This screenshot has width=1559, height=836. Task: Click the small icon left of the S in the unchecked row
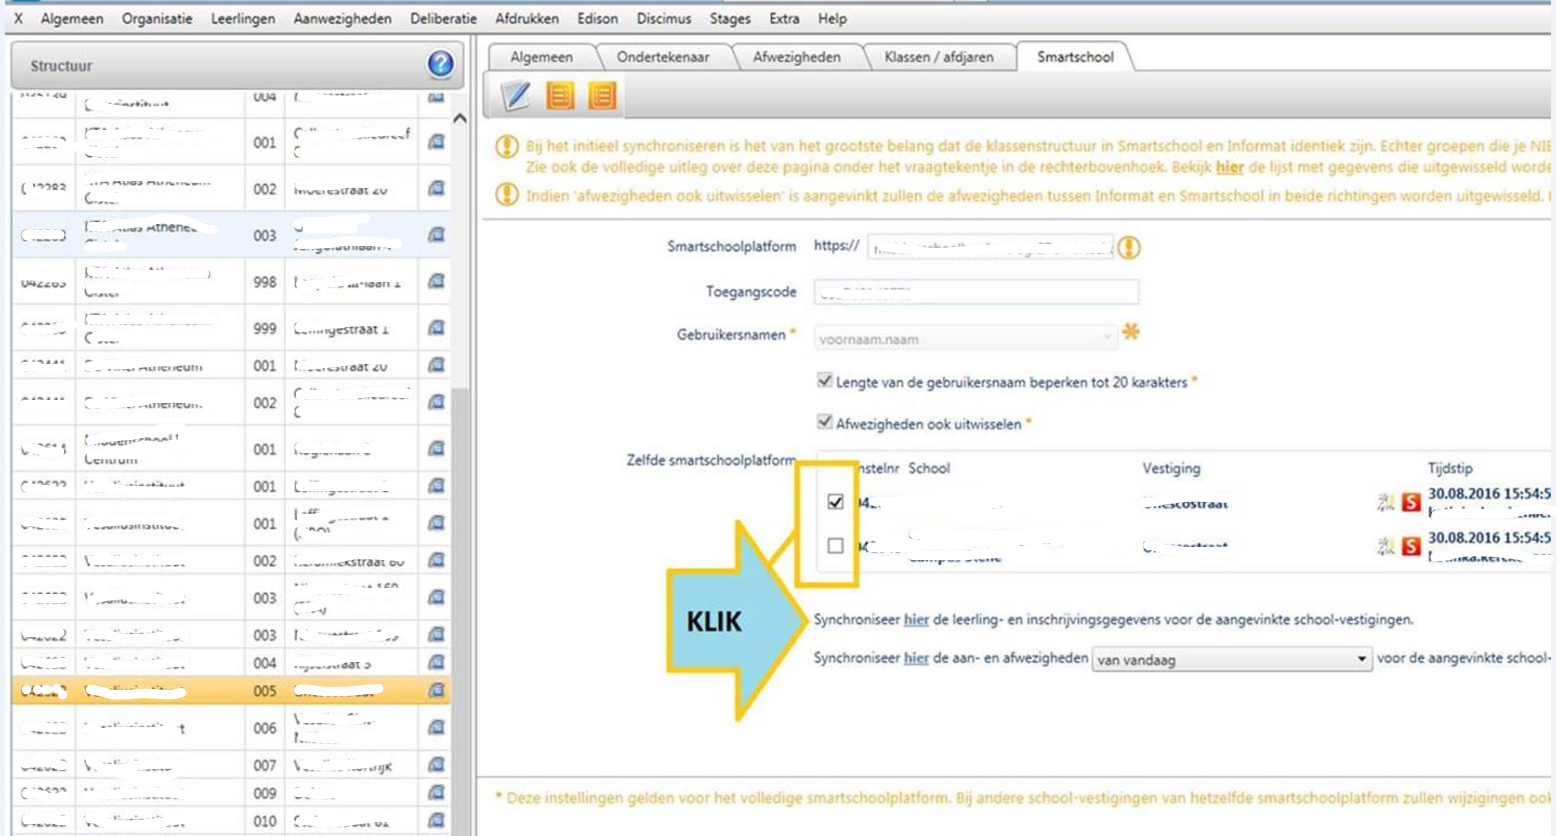point(1385,546)
